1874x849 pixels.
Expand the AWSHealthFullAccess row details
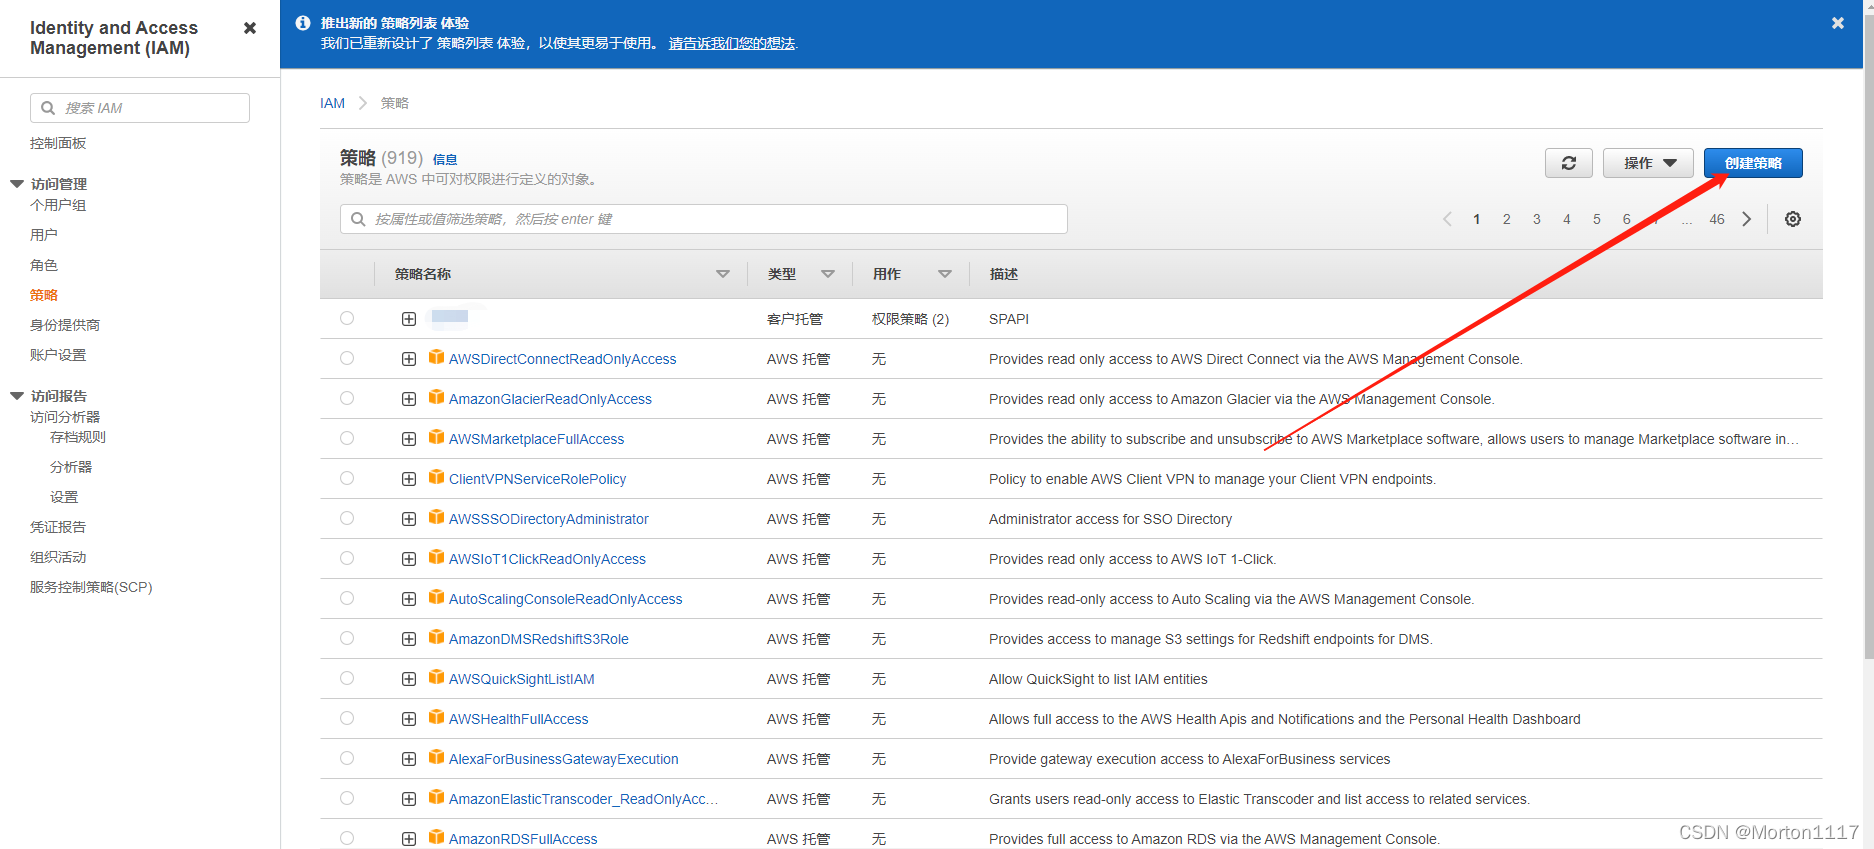[x=409, y=719]
